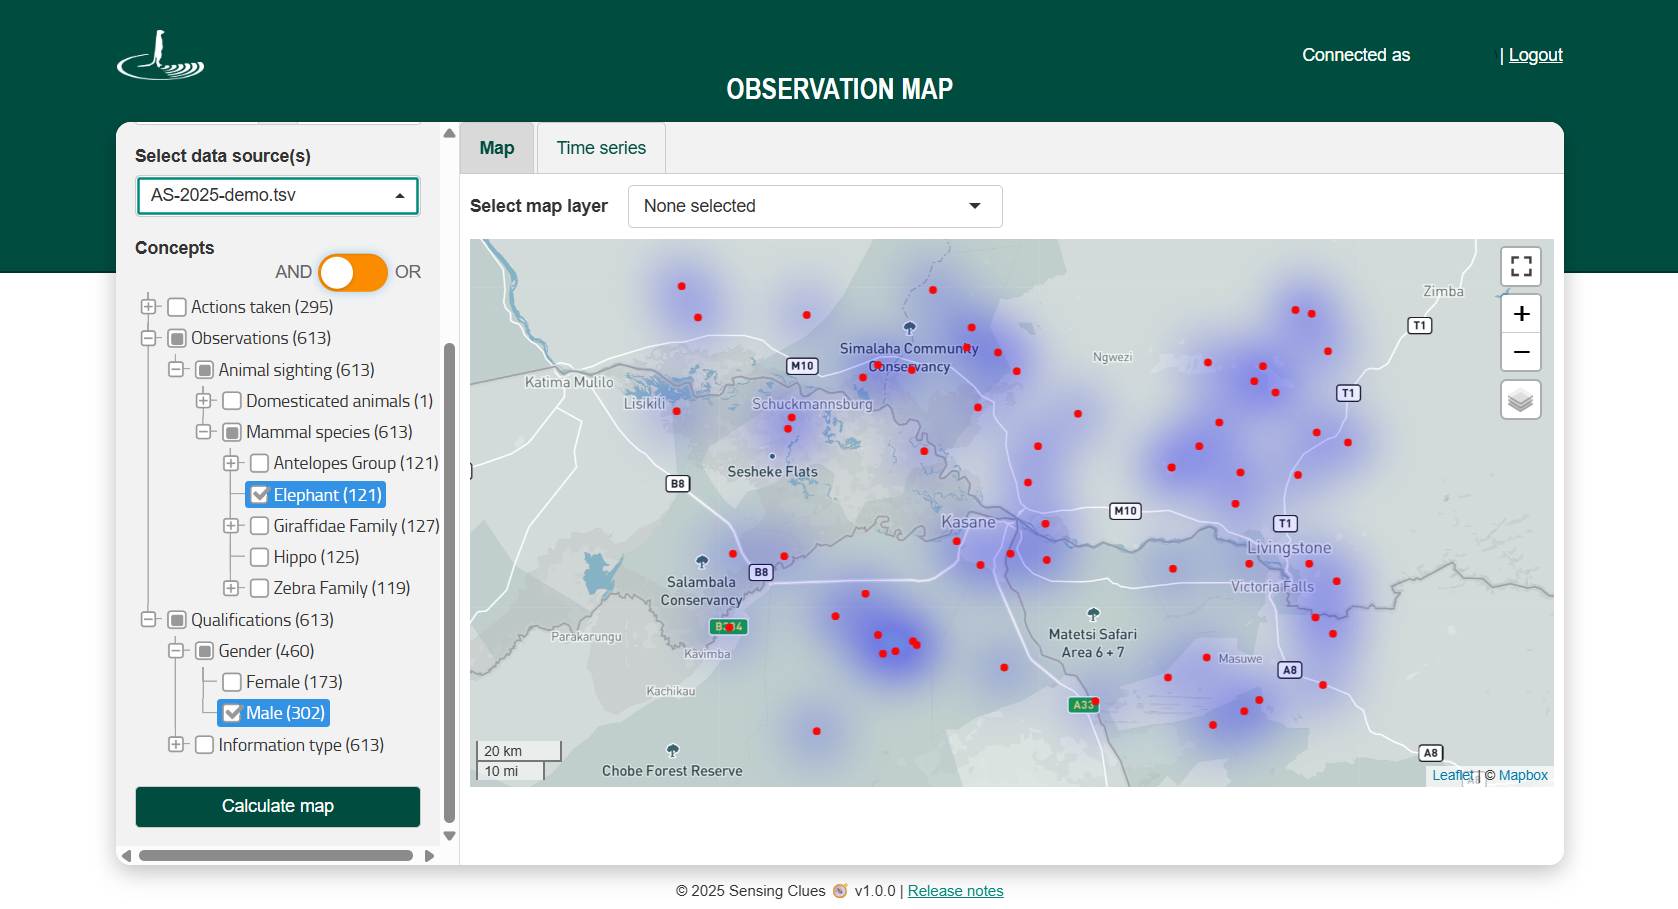Expand the Zebra Family node
This screenshot has width=1678, height=909.
pyautogui.click(x=231, y=588)
